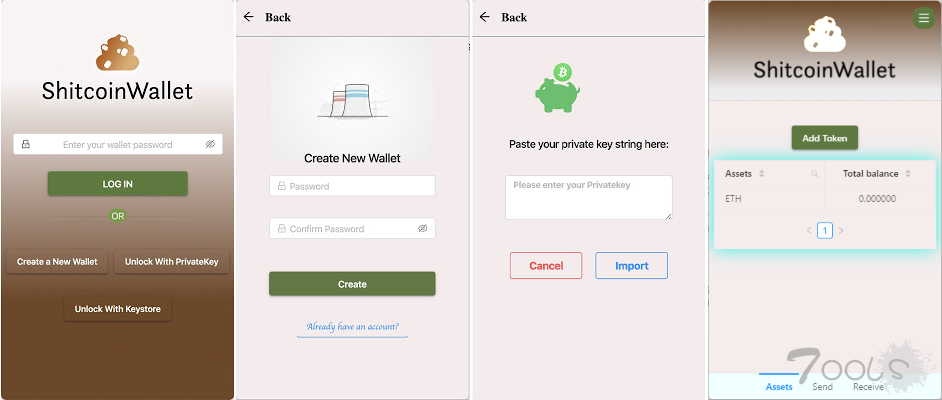Screen dimensions: 942x400
Task: Go to next page with right chevron
Action: click(841, 231)
